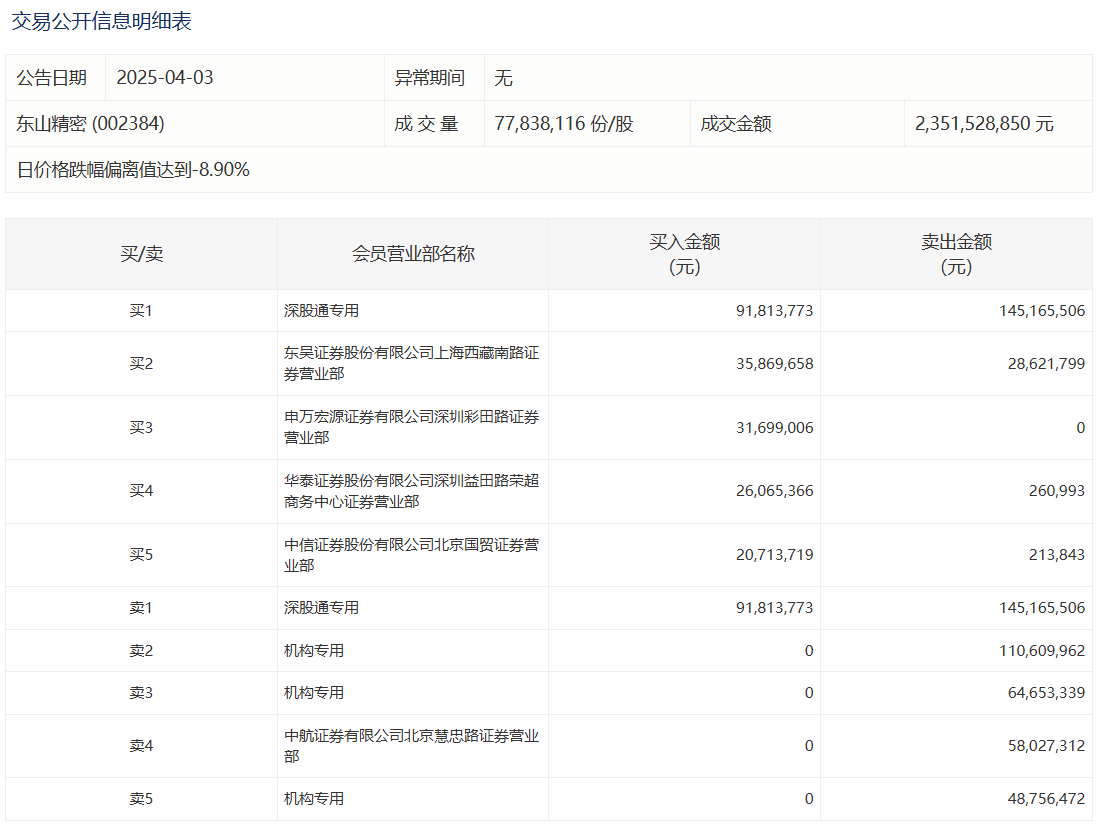1105x832 pixels.
Task: Open 中航证券北京慧忠路 branch entry
Action: tap(411, 746)
